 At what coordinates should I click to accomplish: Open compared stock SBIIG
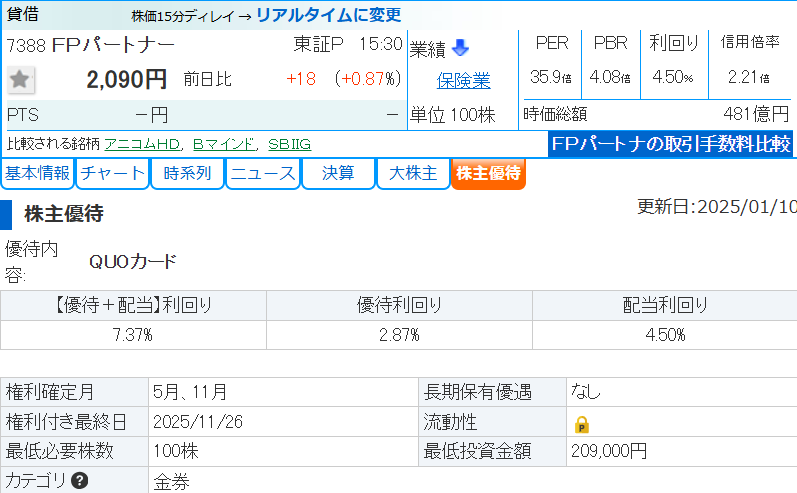[x=289, y=144]
